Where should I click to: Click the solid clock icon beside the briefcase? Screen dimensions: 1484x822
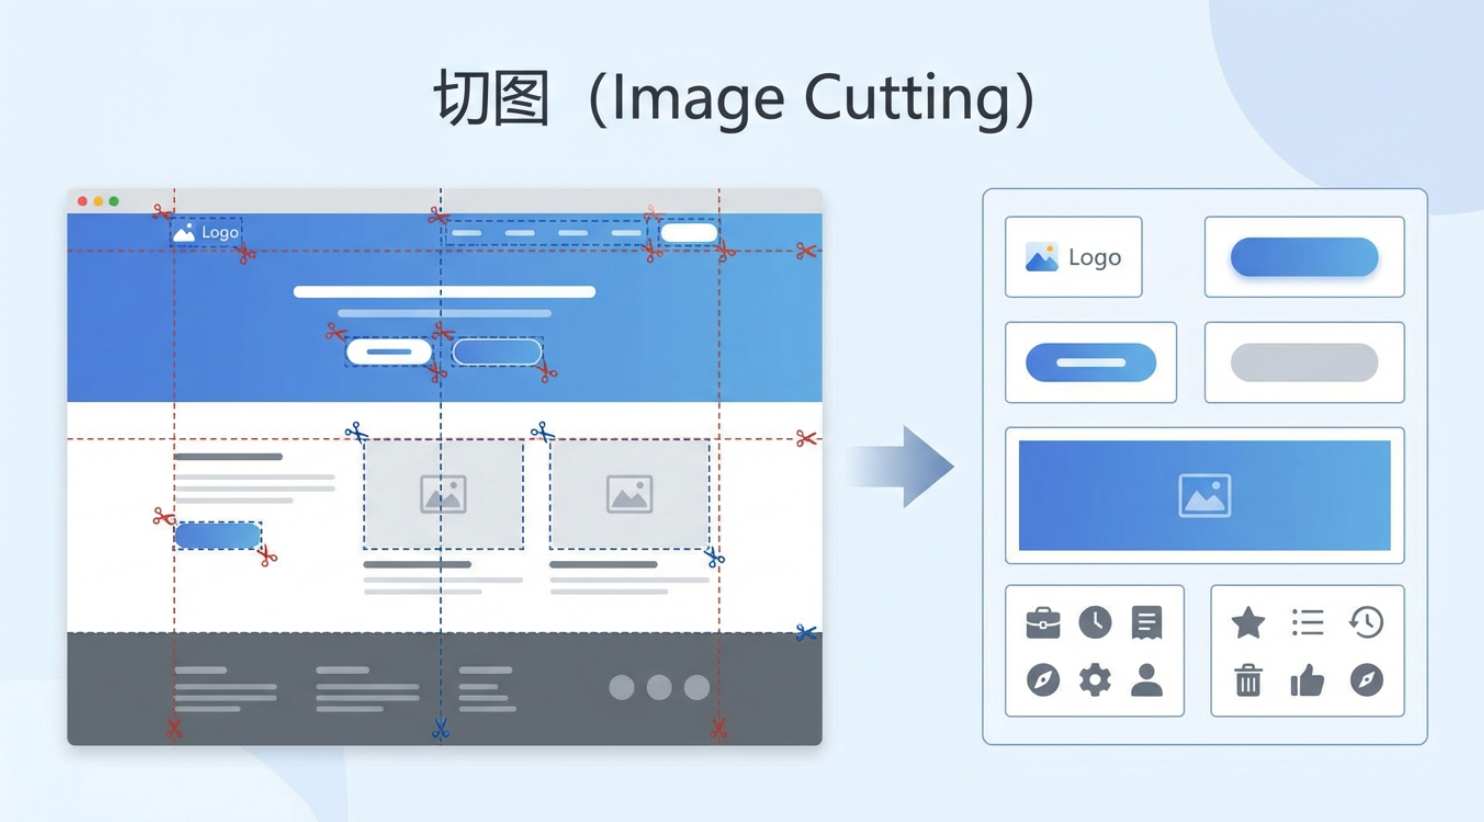(x=1094, y=623)
